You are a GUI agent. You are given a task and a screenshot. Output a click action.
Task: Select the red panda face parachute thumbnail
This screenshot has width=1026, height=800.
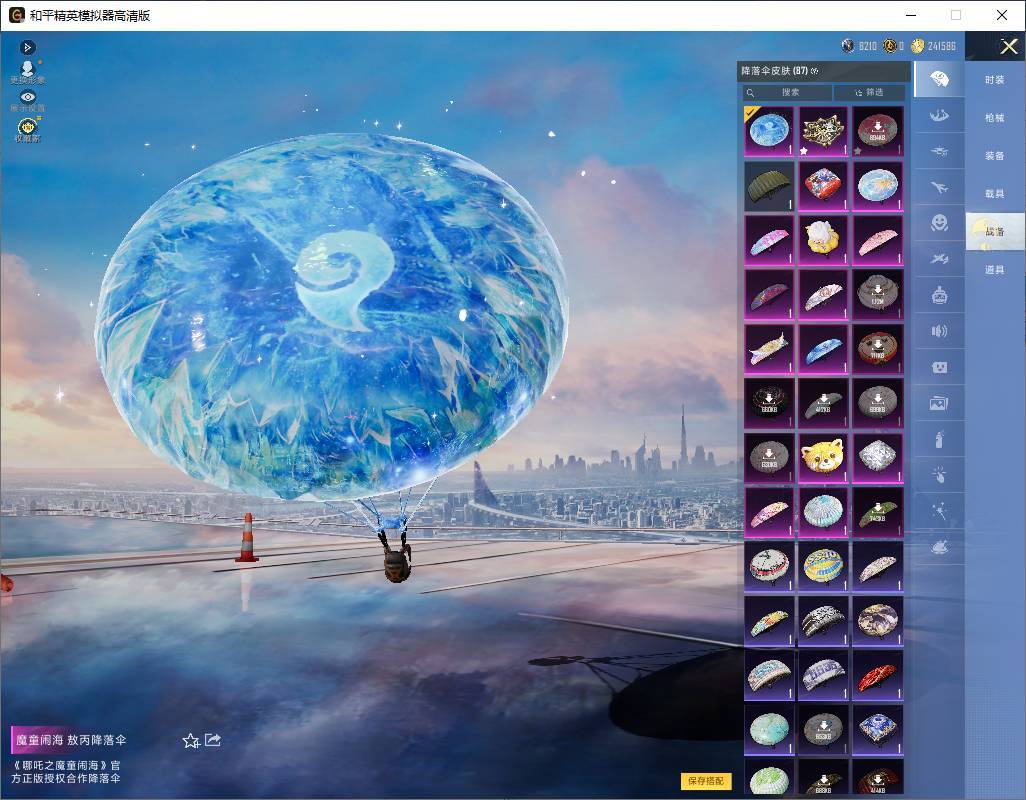coord(823,457)
